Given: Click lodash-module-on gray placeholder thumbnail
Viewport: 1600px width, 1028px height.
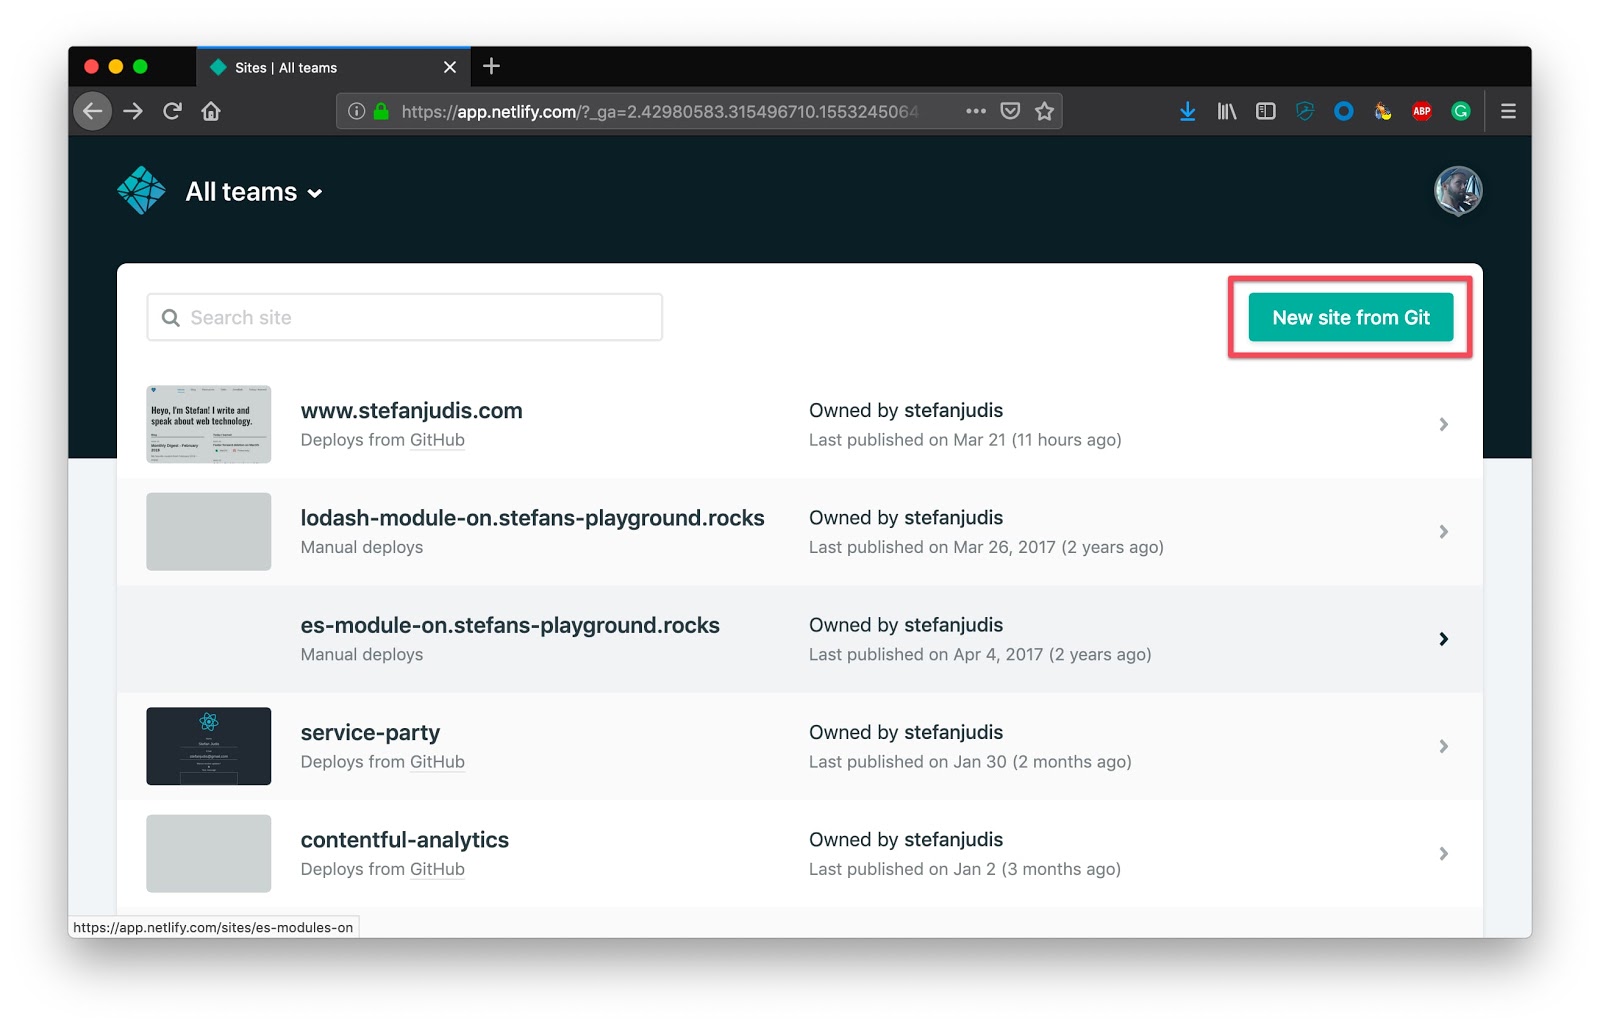Looking at the screenshot, I should click(208, 531).
